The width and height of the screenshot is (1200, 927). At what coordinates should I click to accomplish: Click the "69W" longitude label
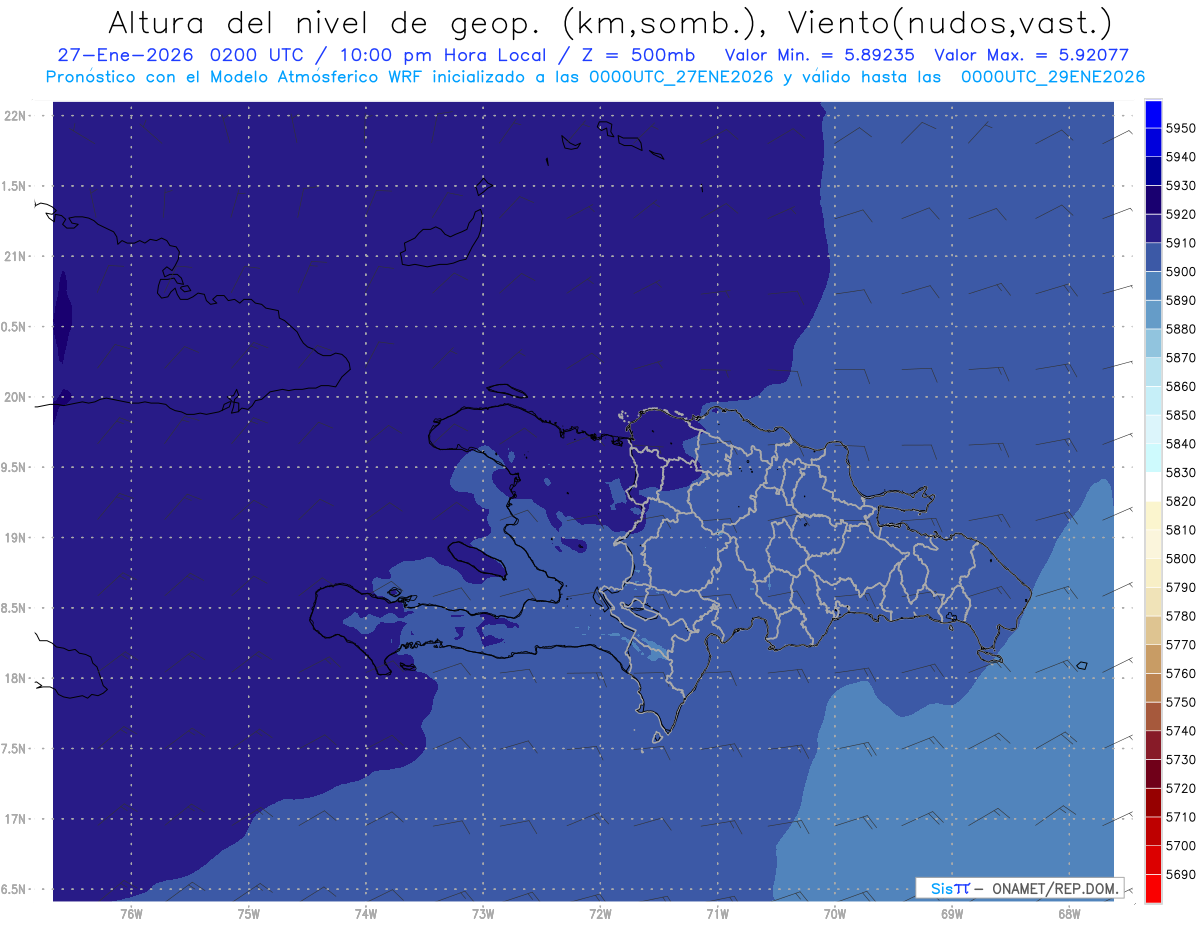(x=952, y=914)
